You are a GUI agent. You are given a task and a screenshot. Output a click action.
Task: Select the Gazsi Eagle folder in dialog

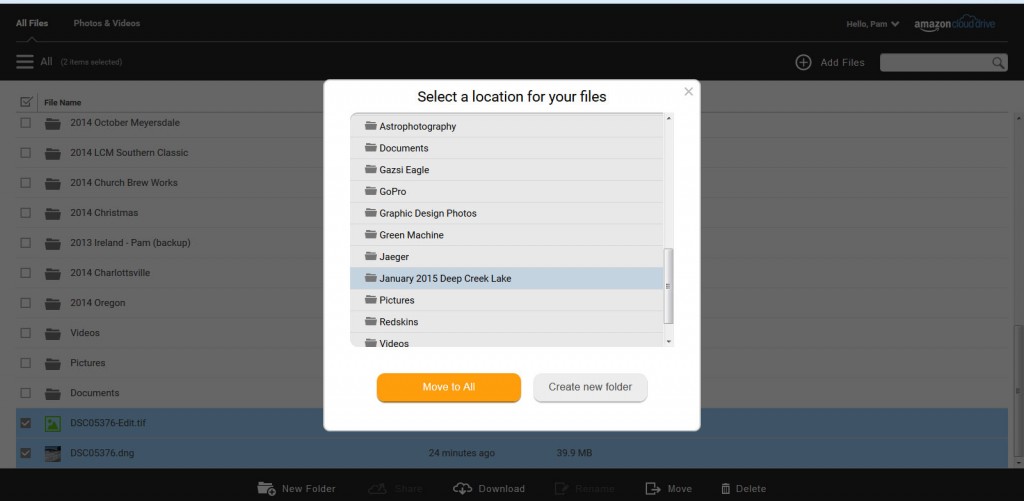click(x=507, y=170)
